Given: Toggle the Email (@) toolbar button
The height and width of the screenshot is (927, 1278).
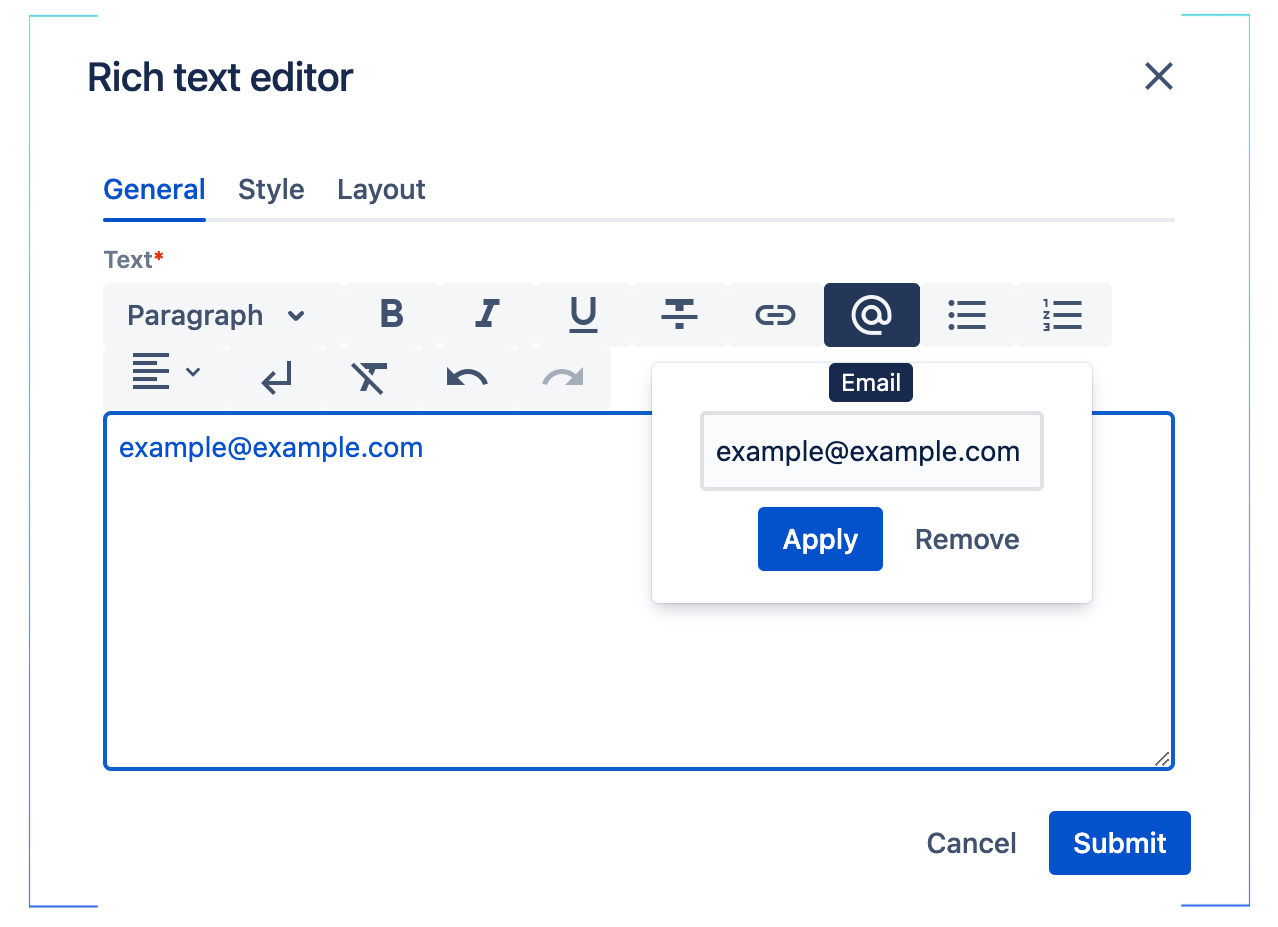Looking at the screenshot, I should pyautogui.click(x=871, y=315).
